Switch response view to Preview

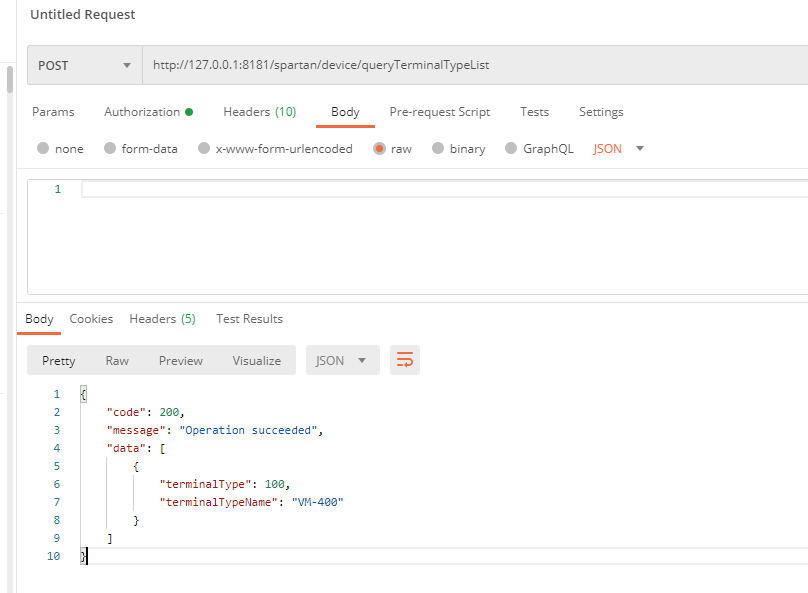tap(180, 361)
